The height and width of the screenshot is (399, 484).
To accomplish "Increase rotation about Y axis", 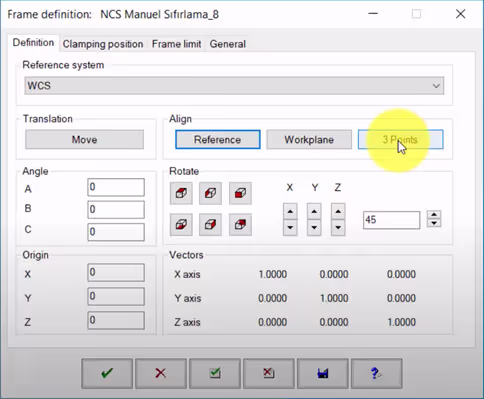I will tap(314, 211).
